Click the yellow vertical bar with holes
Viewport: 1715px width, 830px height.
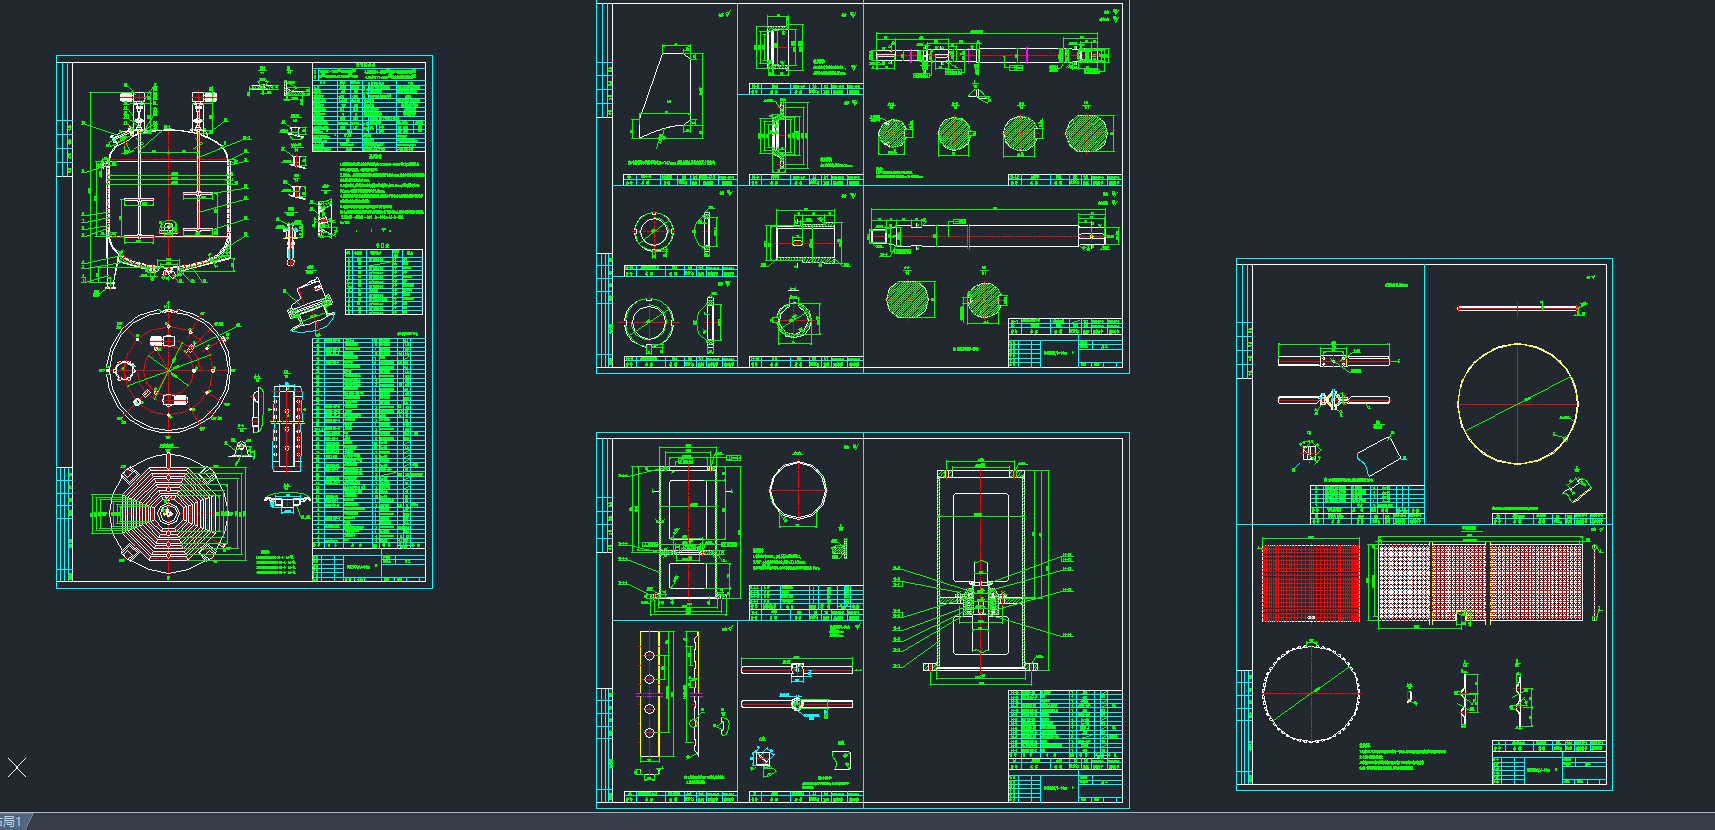coord(650,694)
